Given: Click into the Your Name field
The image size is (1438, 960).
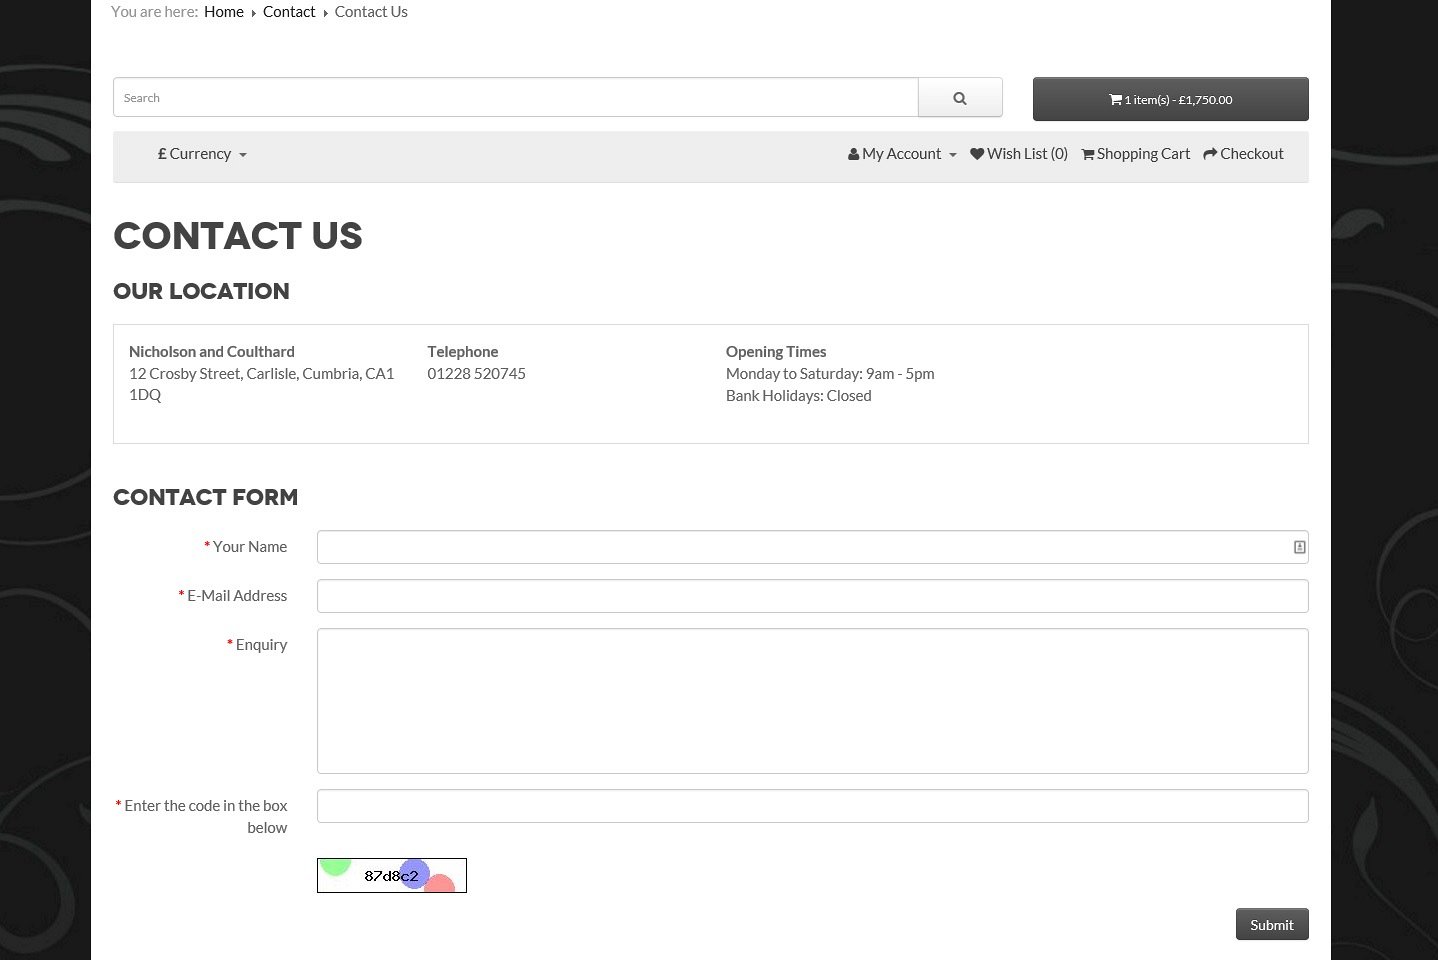Looking at the screenshot, I should [x=800, y=547].
